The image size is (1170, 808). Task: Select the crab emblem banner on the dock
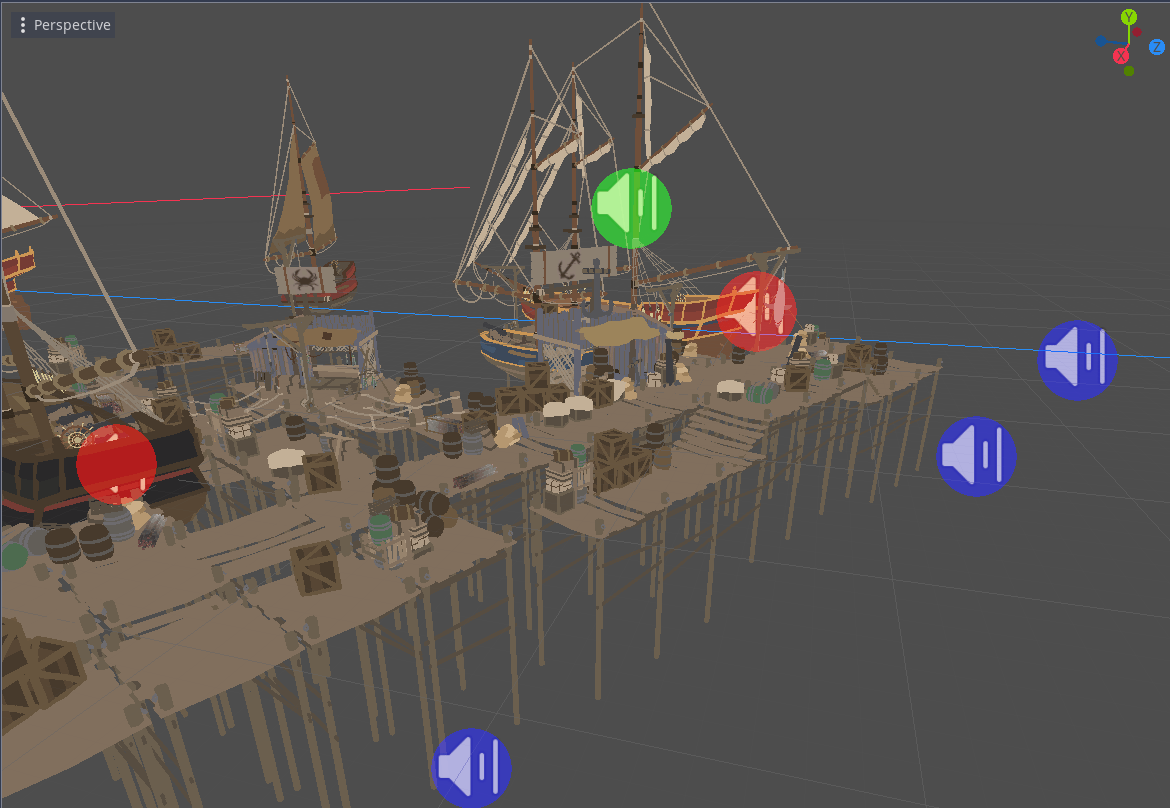pos(305,280)
